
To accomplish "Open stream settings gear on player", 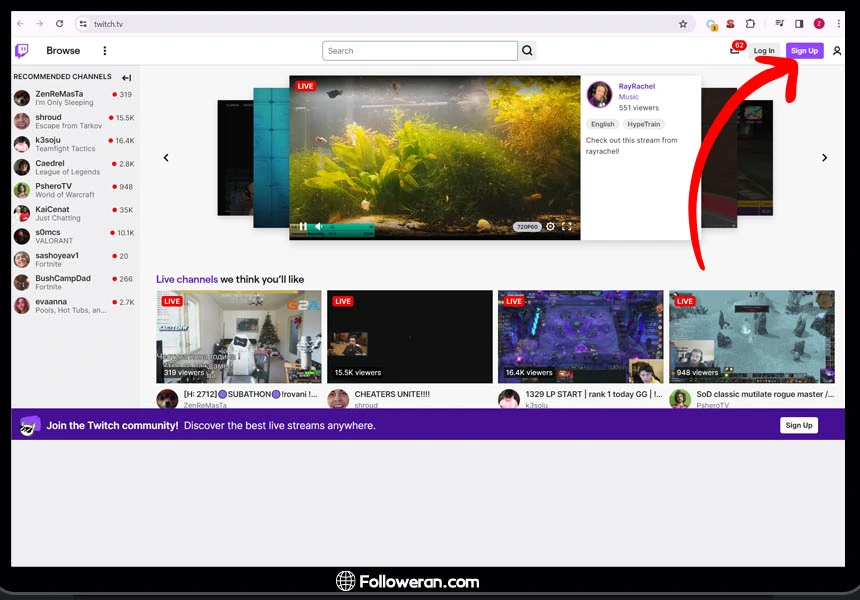I will [x=550, y=227].
